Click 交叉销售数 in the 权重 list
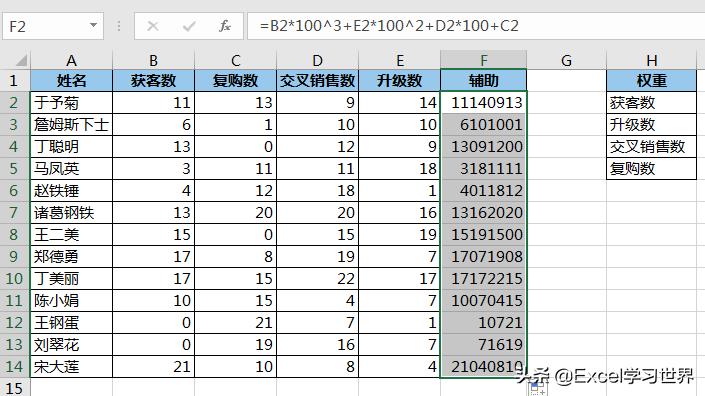The height and width of the screenshot is (396, 705). pyautogui.click(x=651, y=147)
